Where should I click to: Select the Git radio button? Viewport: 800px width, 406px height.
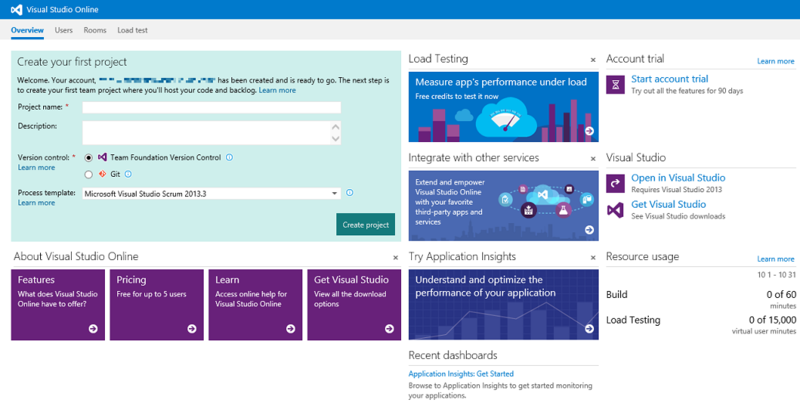[89, 174]
